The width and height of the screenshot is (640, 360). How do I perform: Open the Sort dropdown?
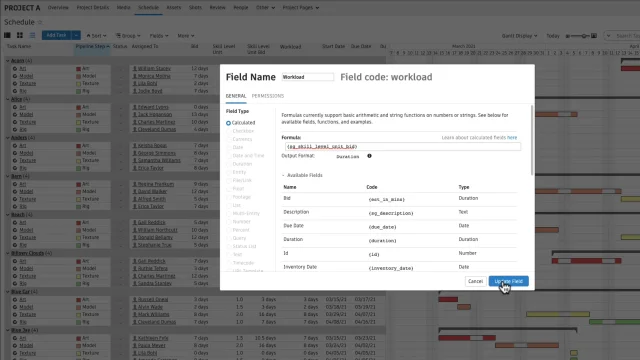point(96,36)
